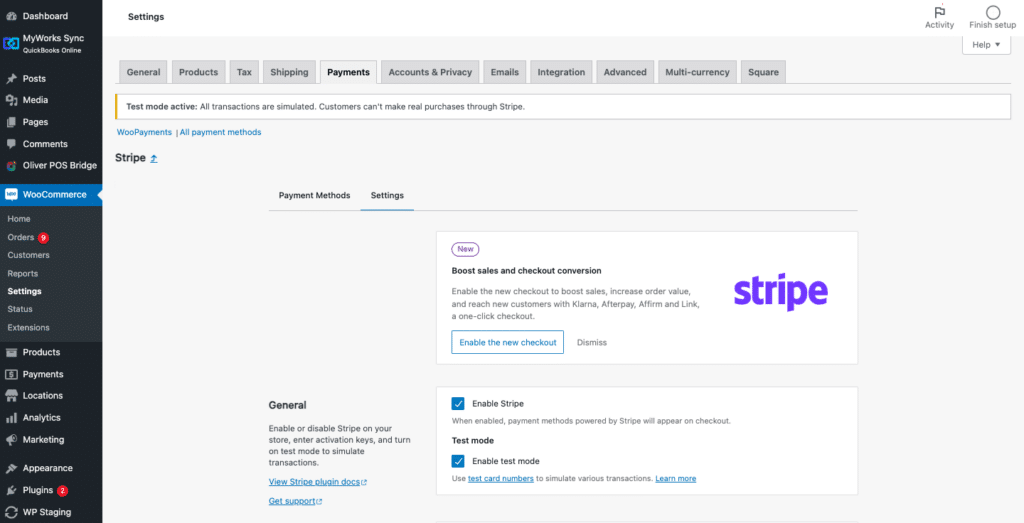Screen dimensions: 1024x523
Task: Expand the Help dropdown
Action: tap(986, 44)
